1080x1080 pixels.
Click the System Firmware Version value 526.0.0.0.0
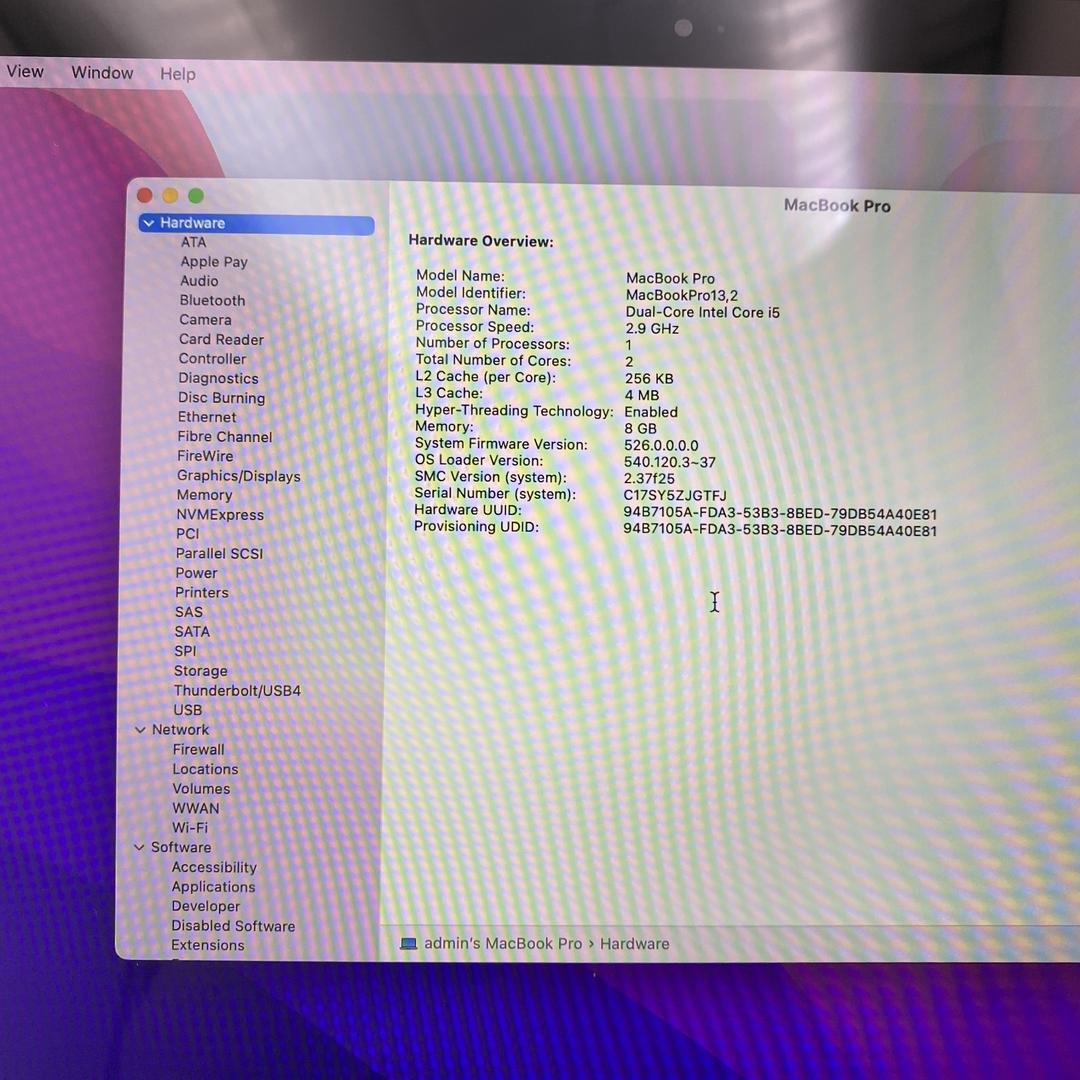tap(661, 446)
